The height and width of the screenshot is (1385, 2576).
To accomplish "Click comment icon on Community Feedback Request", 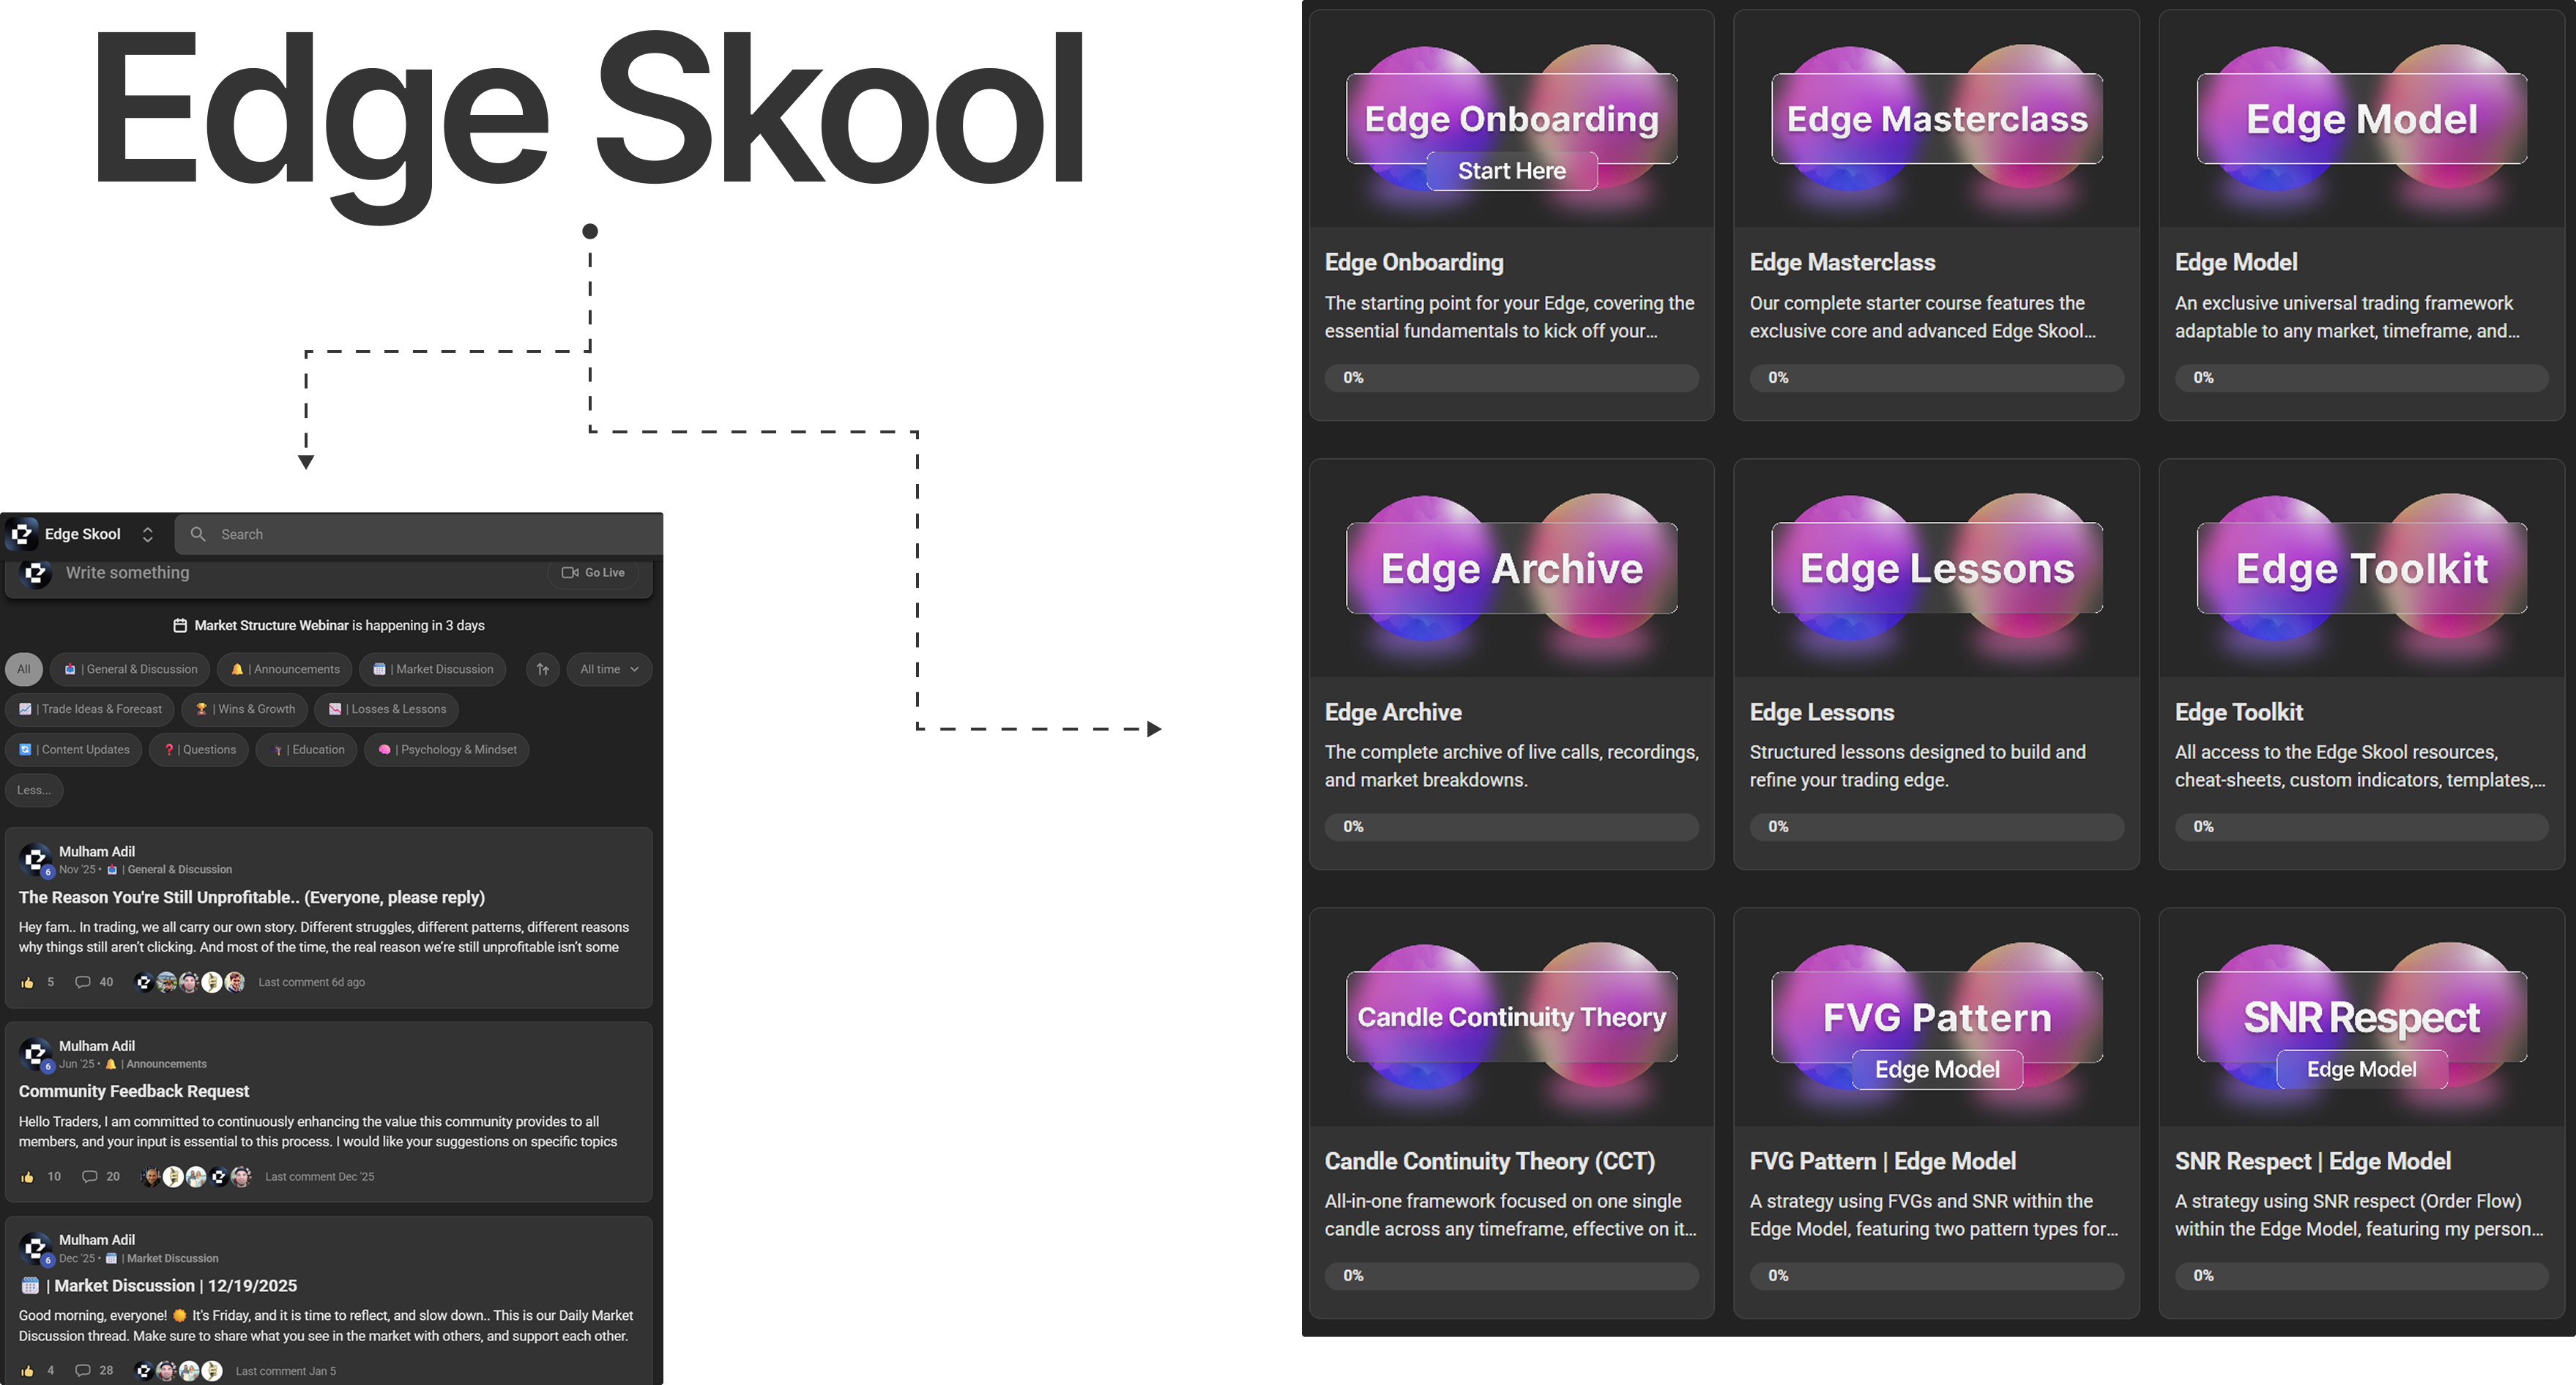I will pyautogui.click(x=90, y=1177).
